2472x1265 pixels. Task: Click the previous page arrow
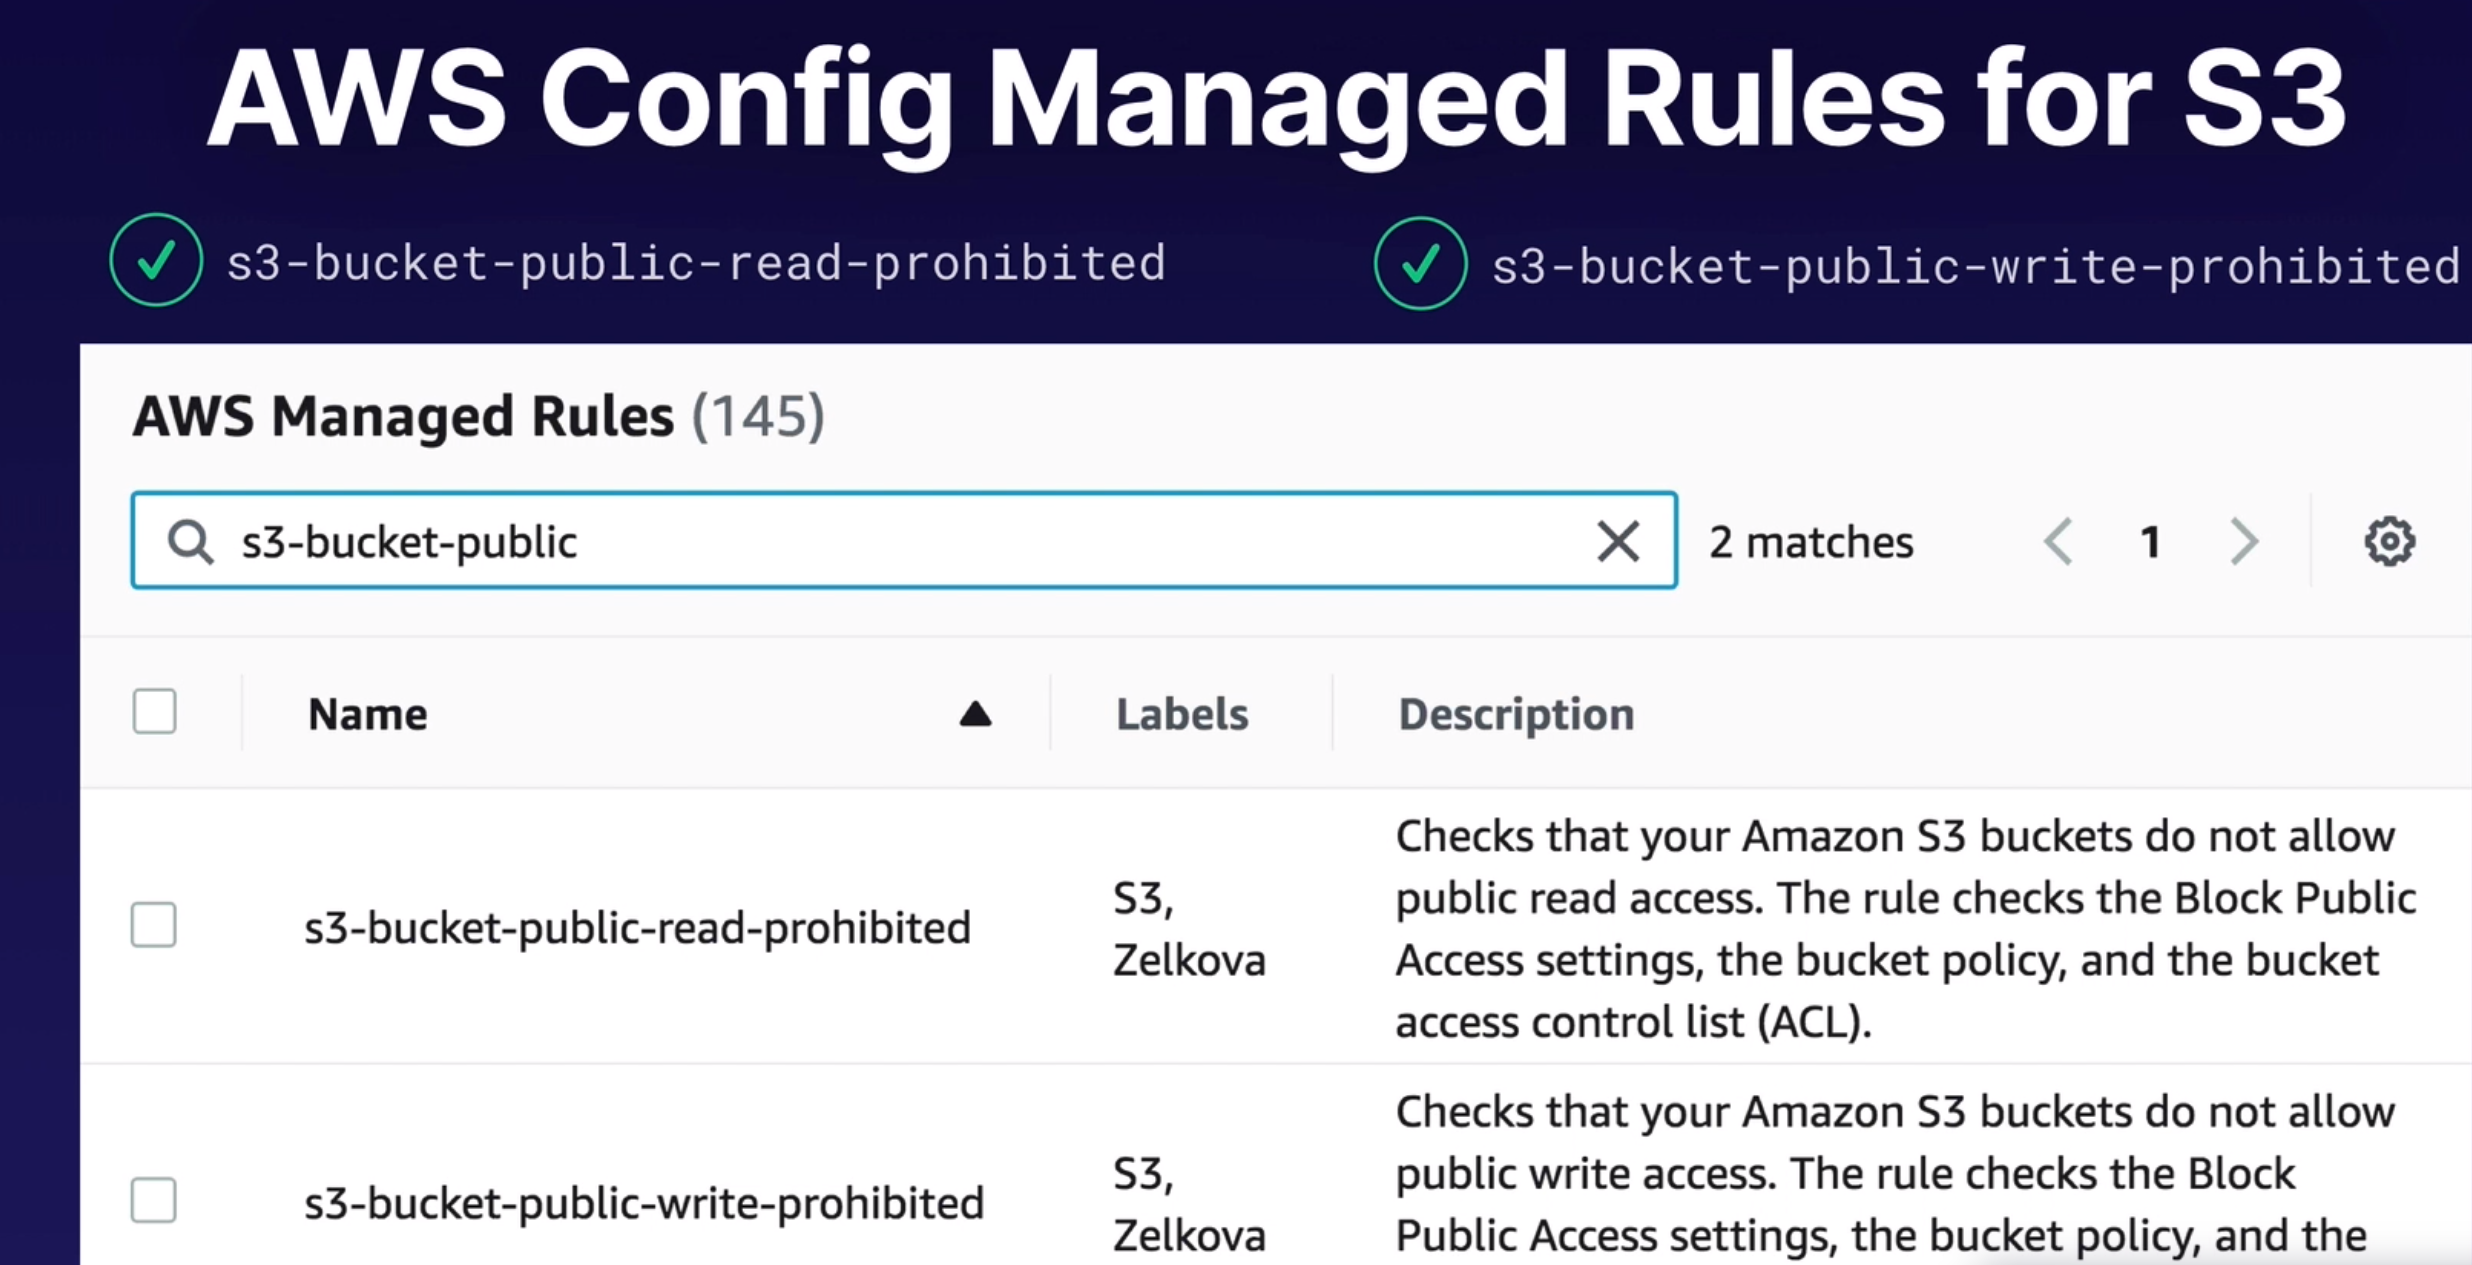tap(2057, 541)
